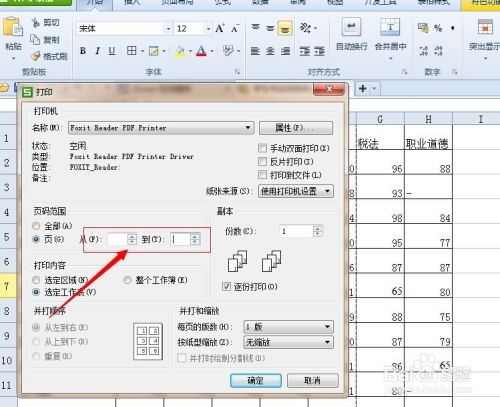
Task: Select column G header
Action: (x=380, y=119)
